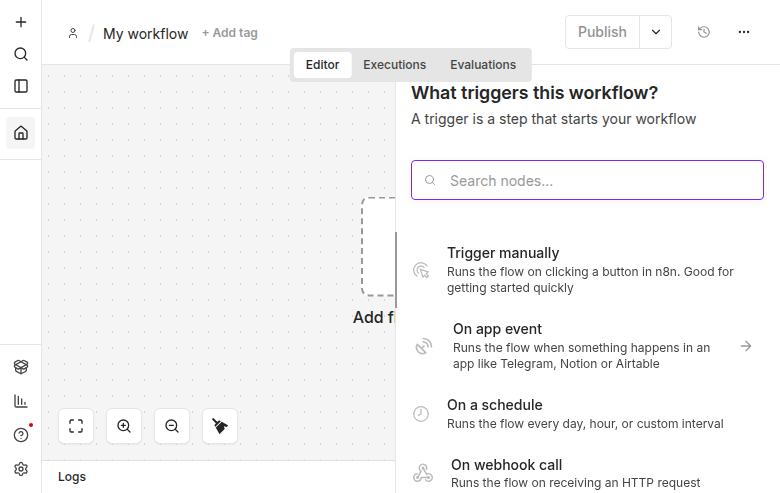This screenshot has width=780, height=493.
Task: Go to the home overview icon
Action: [21, 133]
